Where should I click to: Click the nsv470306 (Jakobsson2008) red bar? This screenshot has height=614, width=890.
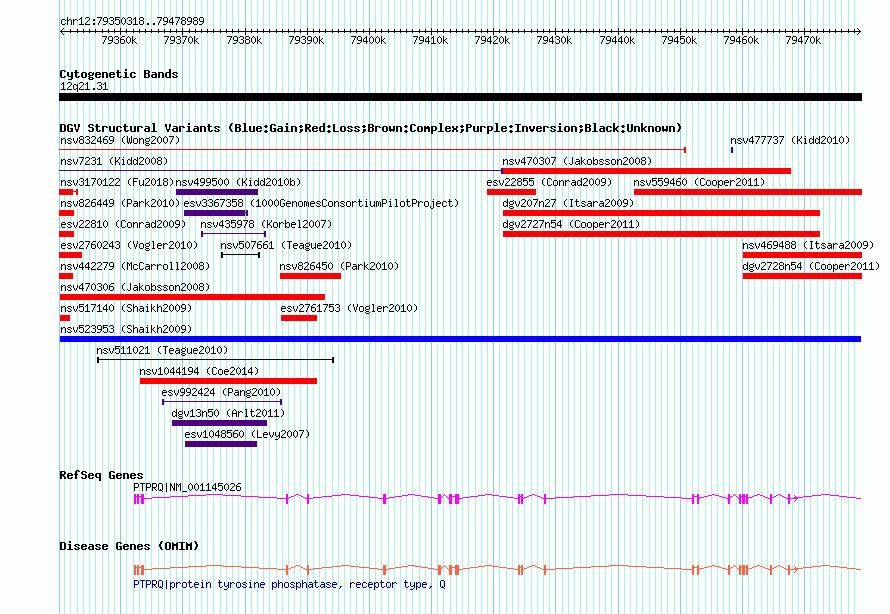(192, 297)
